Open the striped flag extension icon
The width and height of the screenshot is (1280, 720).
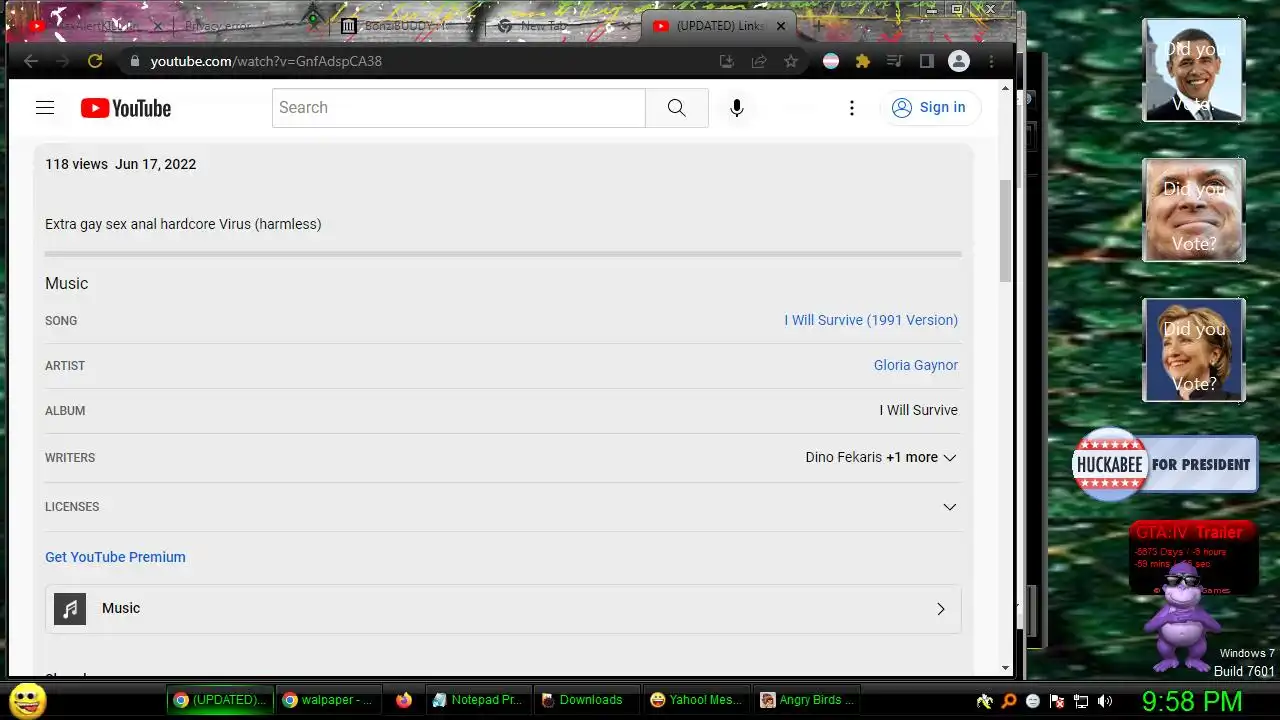831,61
